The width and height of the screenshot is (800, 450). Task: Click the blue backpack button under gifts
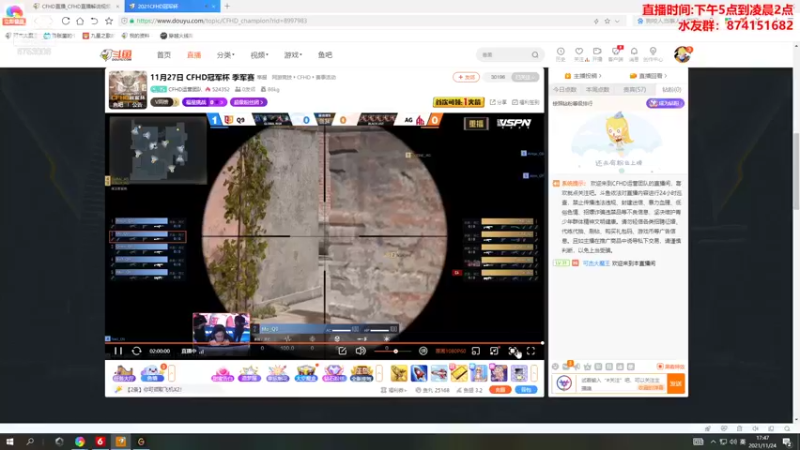[526, 390]
